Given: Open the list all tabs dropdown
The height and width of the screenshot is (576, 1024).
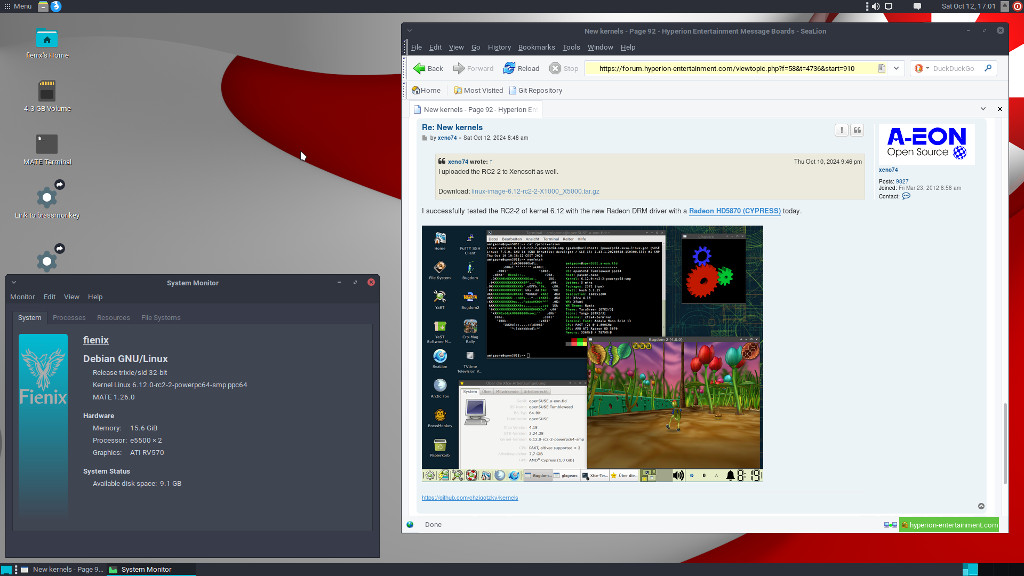Looking at the screenshot, I should [x=983, y=109].
